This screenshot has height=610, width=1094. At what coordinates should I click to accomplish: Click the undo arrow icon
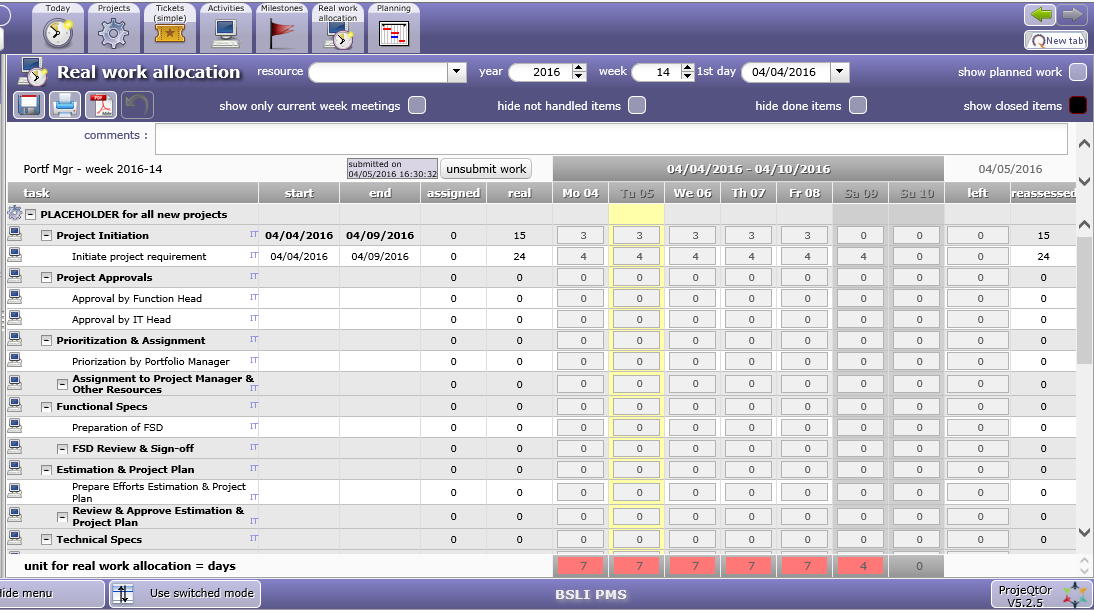137,105
